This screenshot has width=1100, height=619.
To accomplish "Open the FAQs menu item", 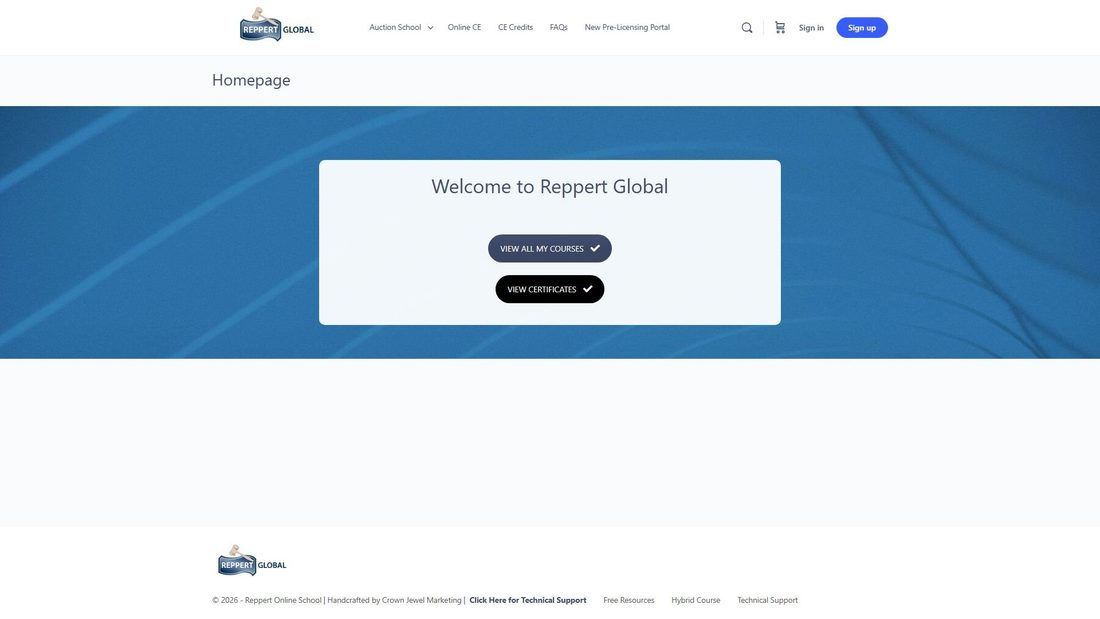I will pyautogui.click(x=558, y=27).
